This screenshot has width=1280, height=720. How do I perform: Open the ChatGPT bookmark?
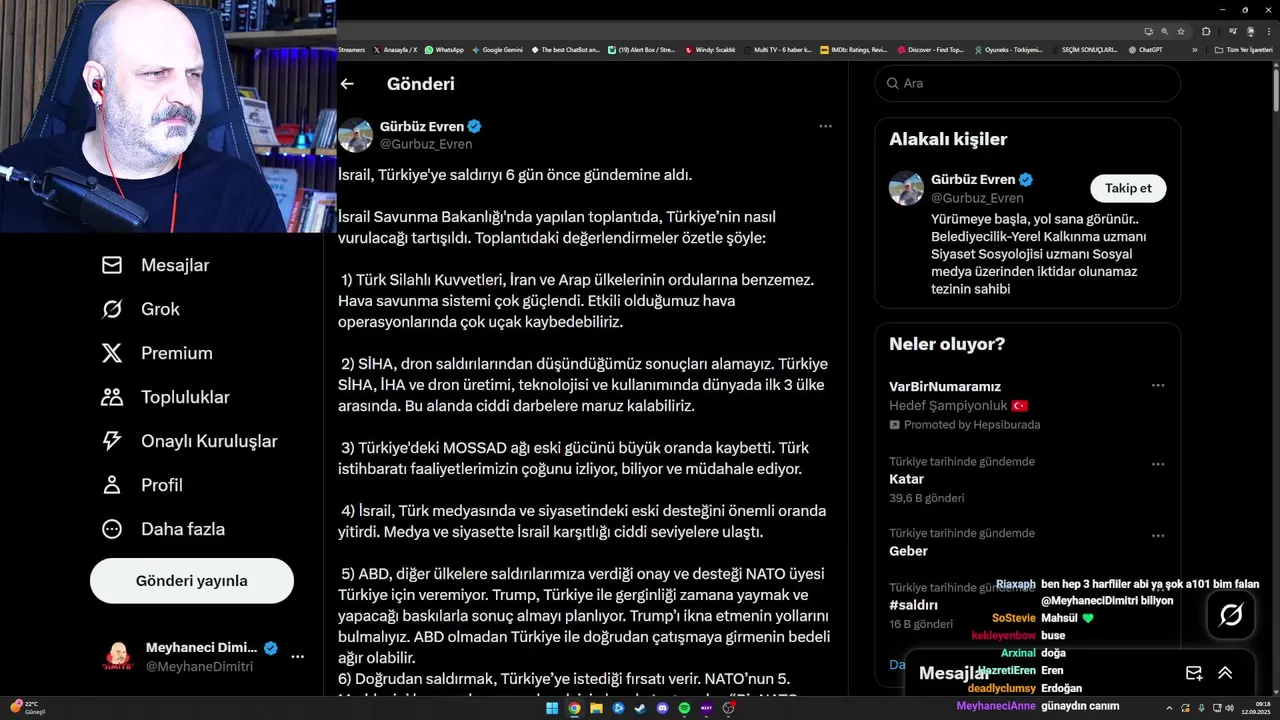pos(1145,49)
